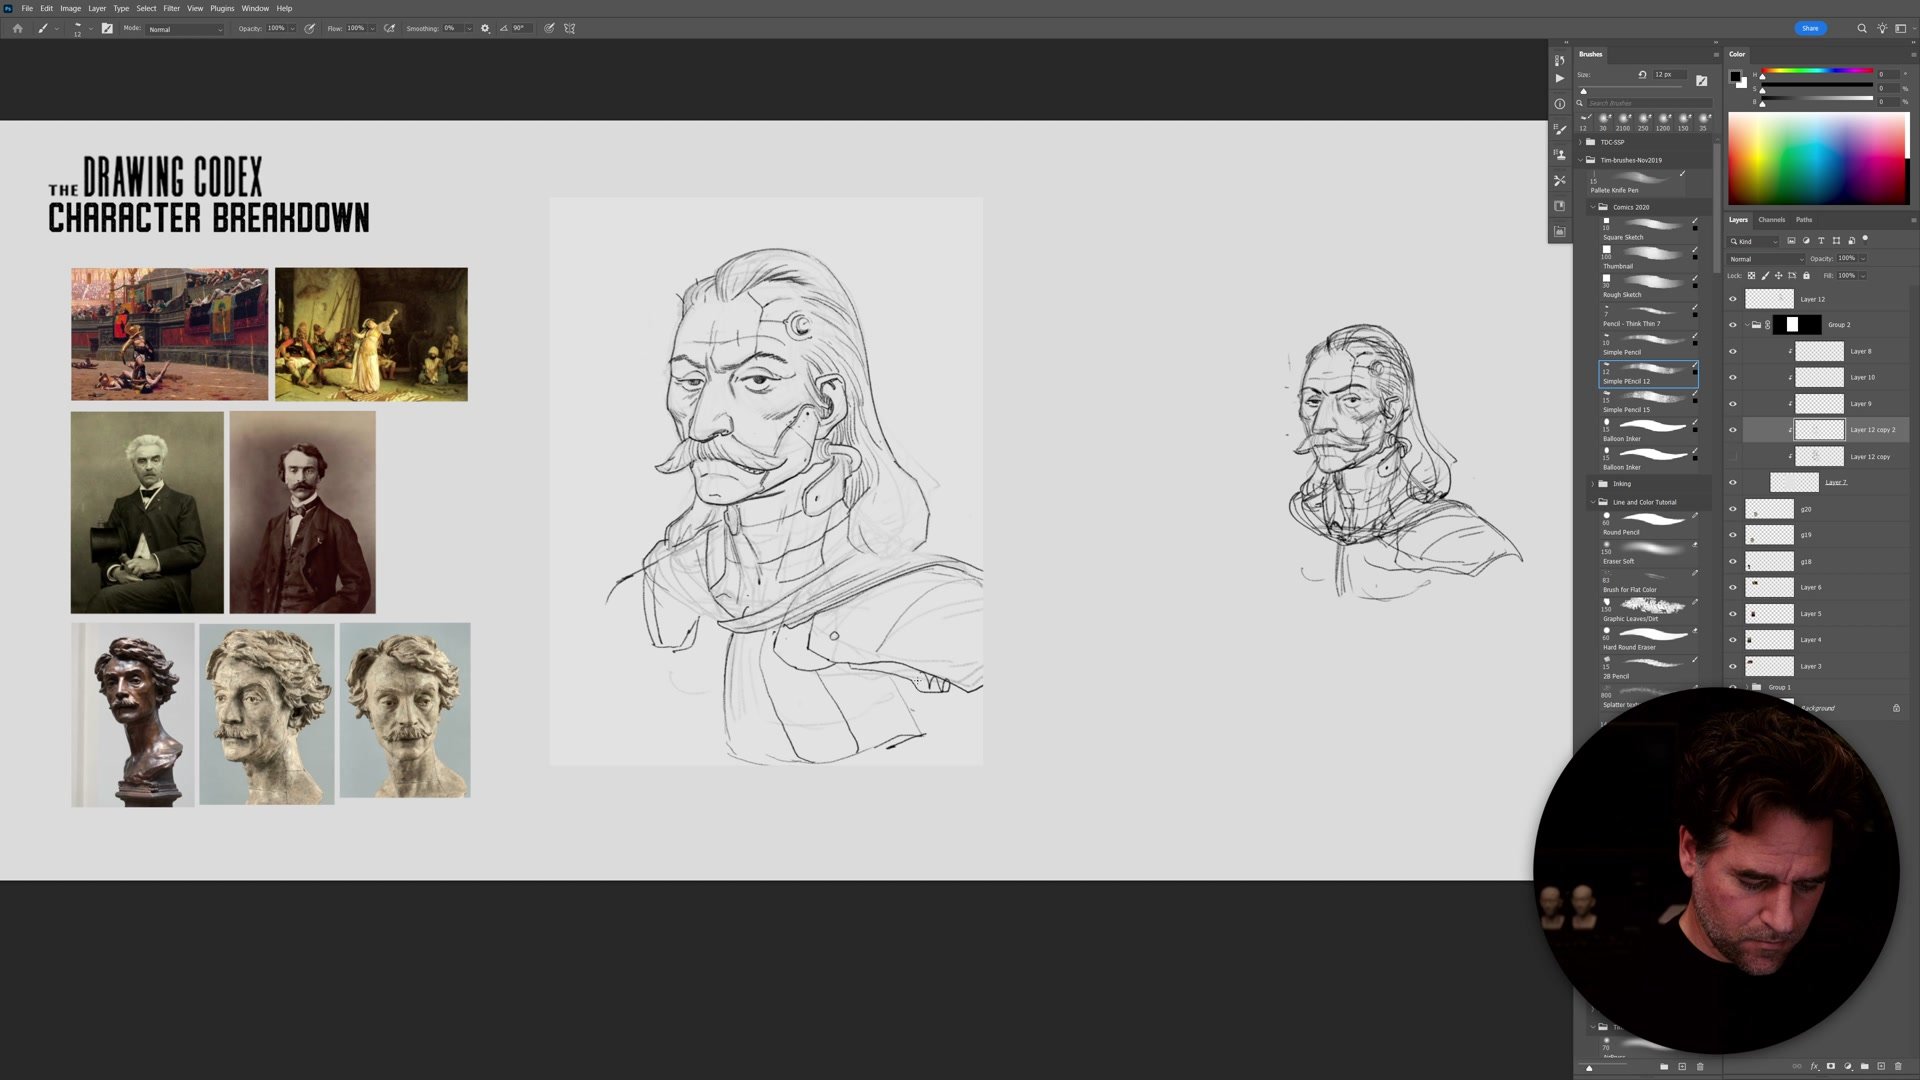Open the Smoothing dropdown arrow
Image resolution: width=1920 pixels, height=1080 pixels.
(468, 29)
